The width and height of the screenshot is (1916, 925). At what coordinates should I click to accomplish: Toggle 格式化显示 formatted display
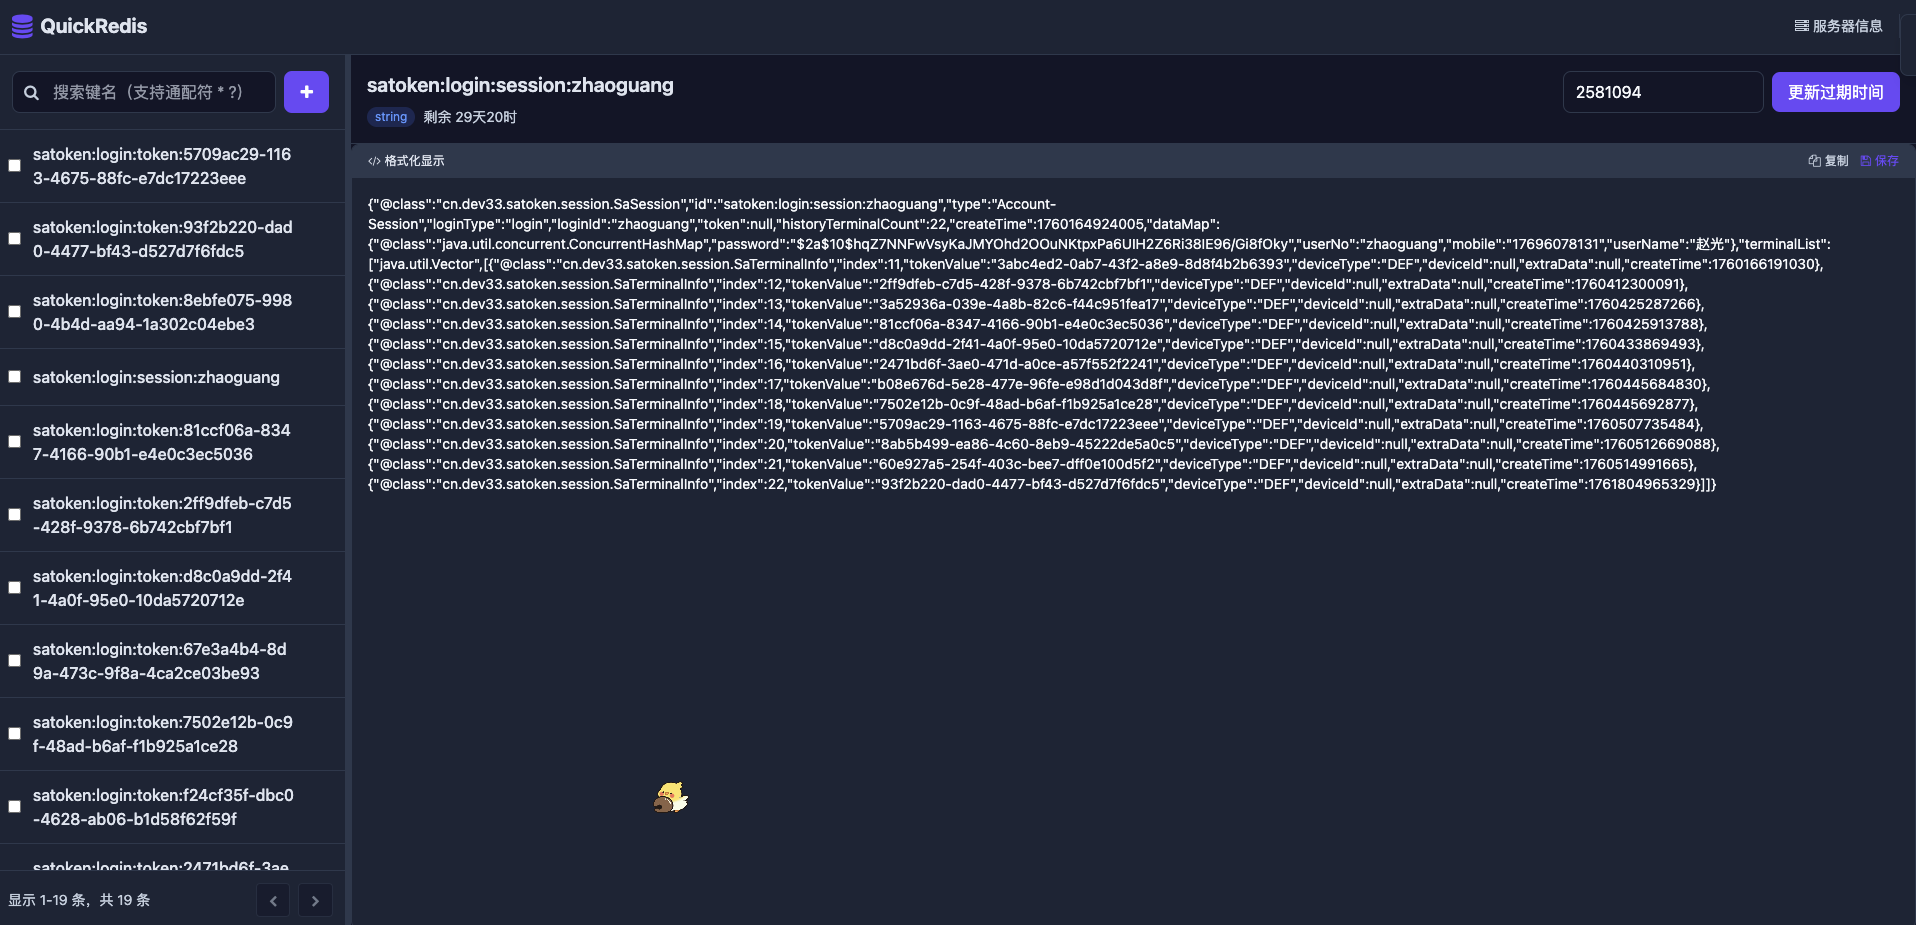click(x=406, y=161)
